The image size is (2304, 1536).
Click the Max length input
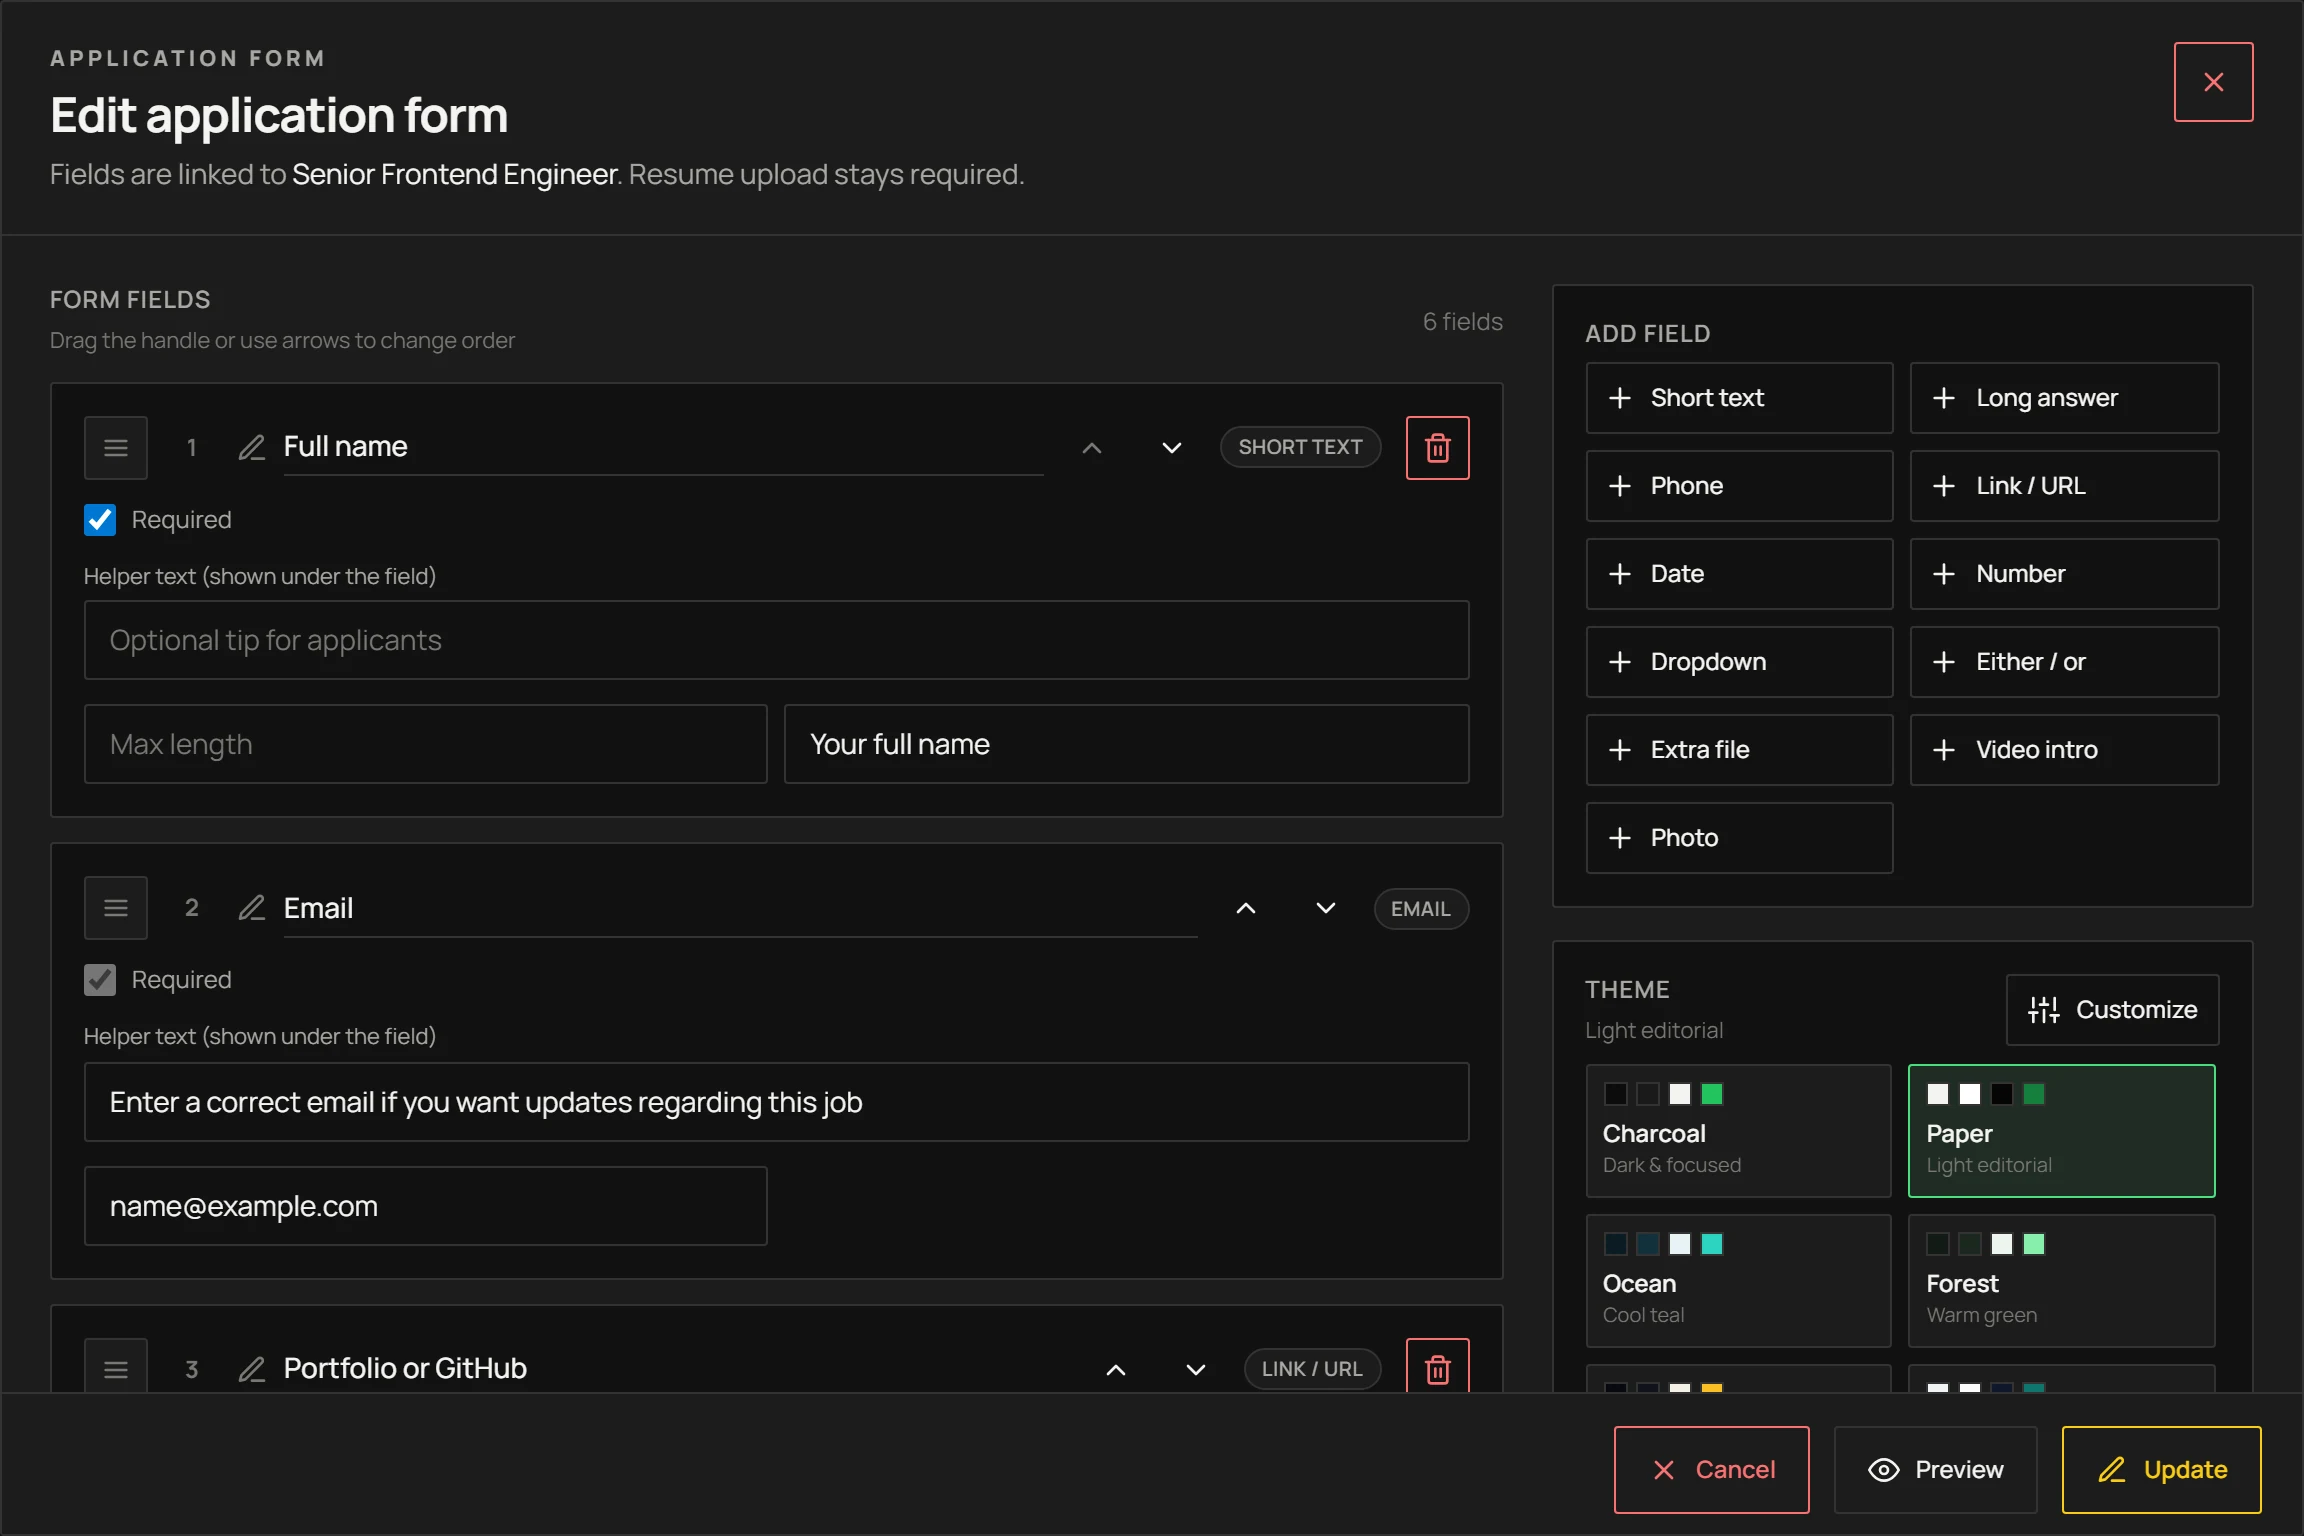pos(425,744)
